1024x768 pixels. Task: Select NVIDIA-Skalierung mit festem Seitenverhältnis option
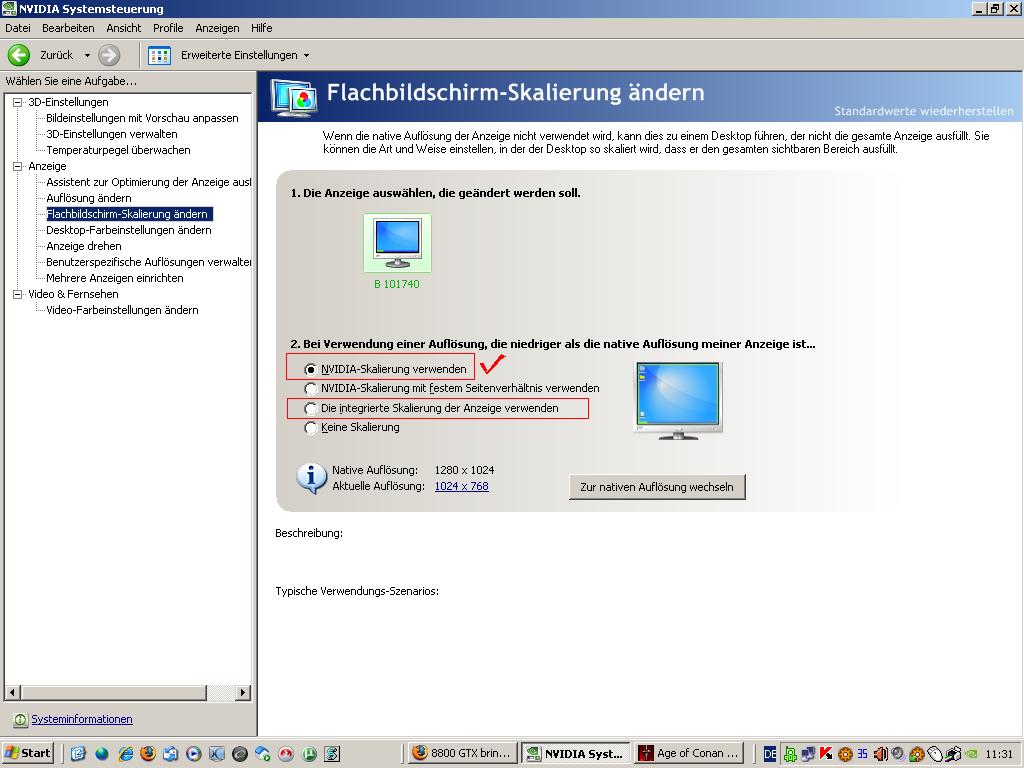click(x=311, y=389)
